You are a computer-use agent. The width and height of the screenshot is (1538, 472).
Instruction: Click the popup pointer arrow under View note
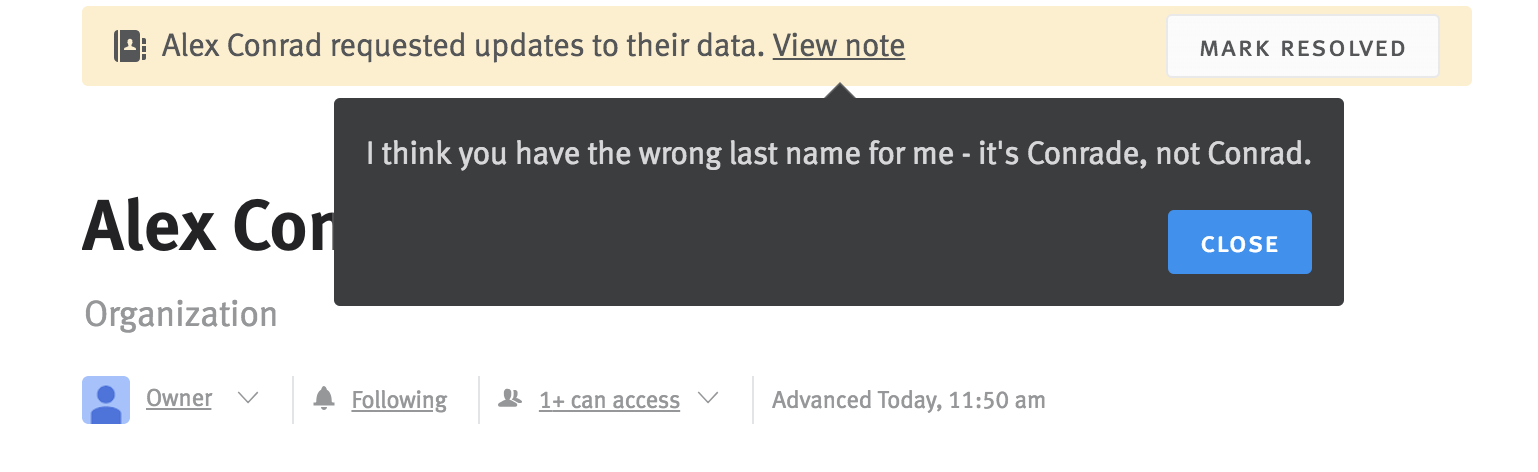(x=839, y=91)
